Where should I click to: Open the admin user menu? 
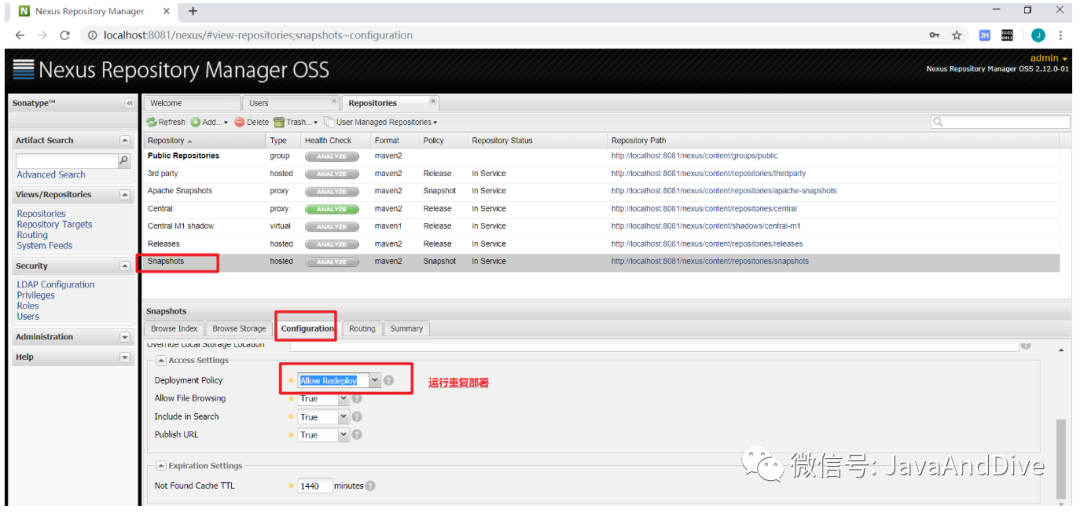[1049, 59]
